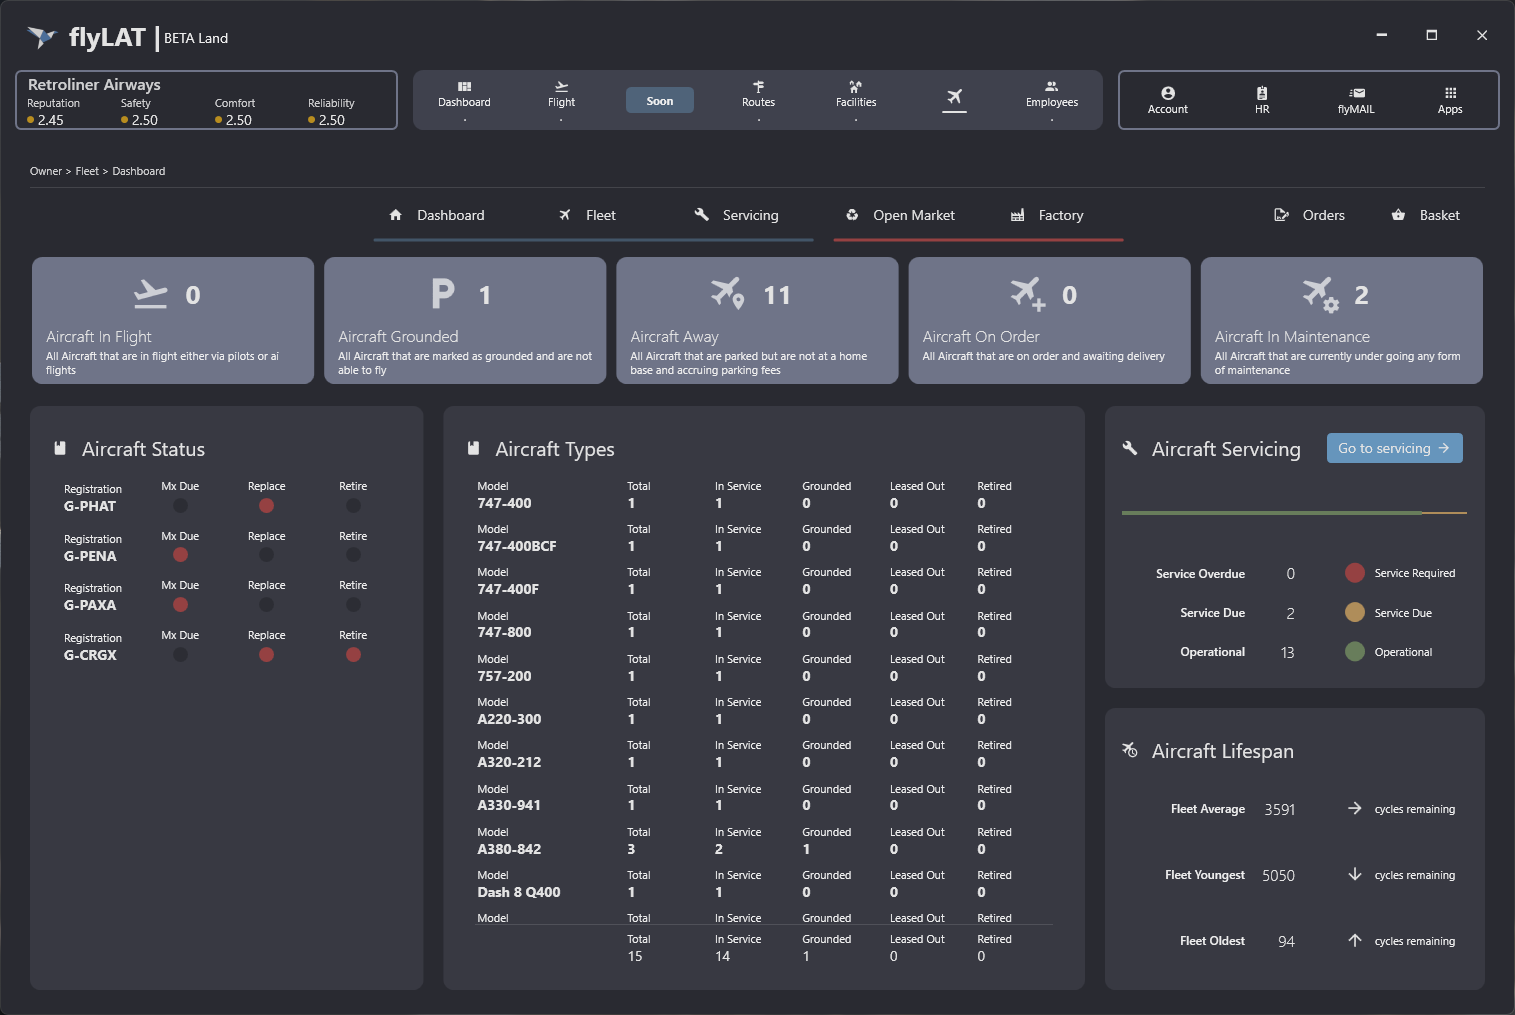This screenshot has height=1015, width=1515.
Task: Click the red Service Required color dot
Action: pos(1355,573)
